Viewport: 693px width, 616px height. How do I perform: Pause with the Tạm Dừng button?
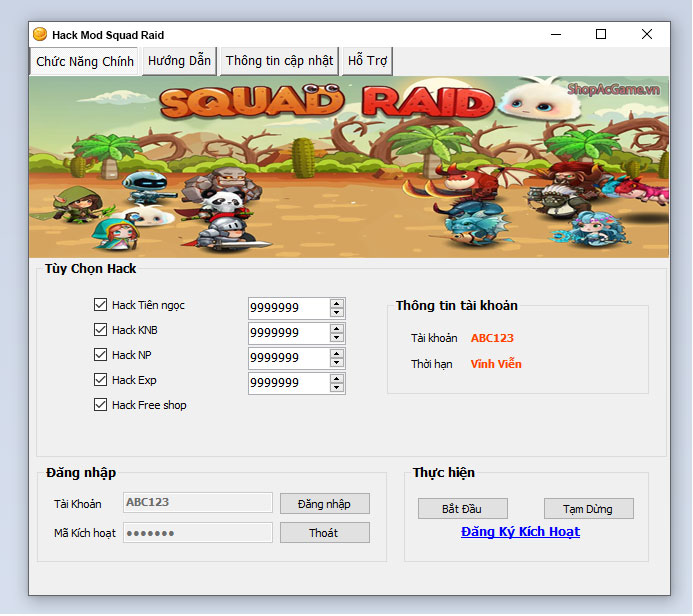[x=589, y=509]
